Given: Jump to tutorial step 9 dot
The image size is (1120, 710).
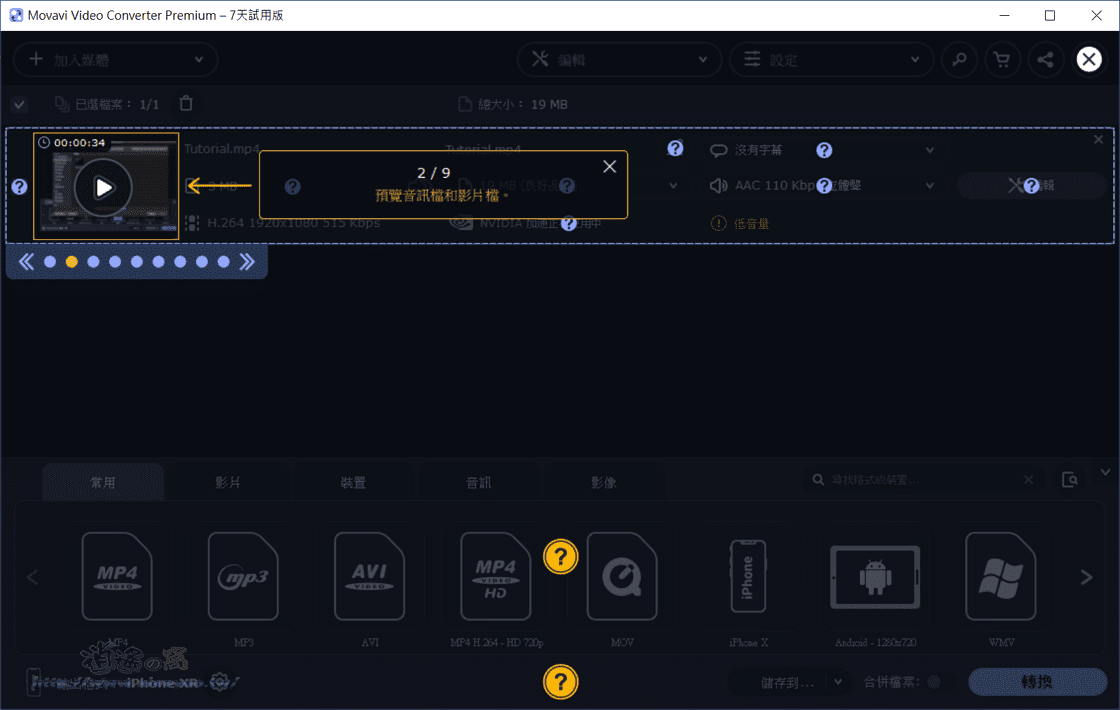Looking at the screenshot, I should pos(224,262).
